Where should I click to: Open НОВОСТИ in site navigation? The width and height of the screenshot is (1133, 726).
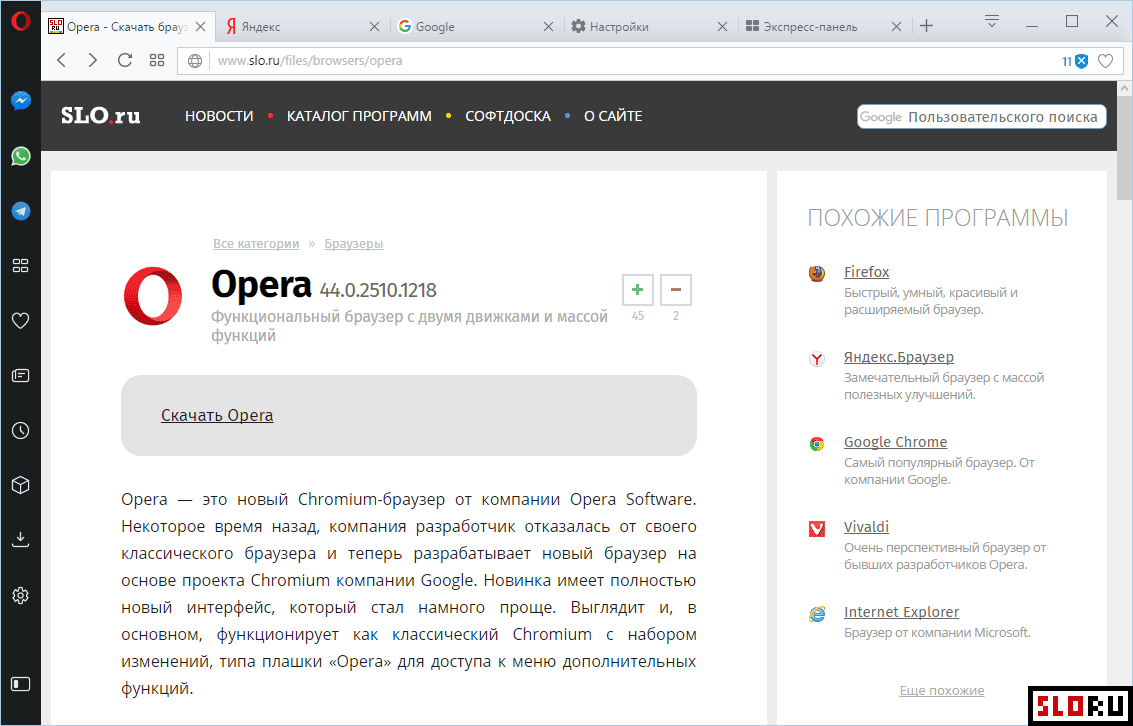click(219, 116)
